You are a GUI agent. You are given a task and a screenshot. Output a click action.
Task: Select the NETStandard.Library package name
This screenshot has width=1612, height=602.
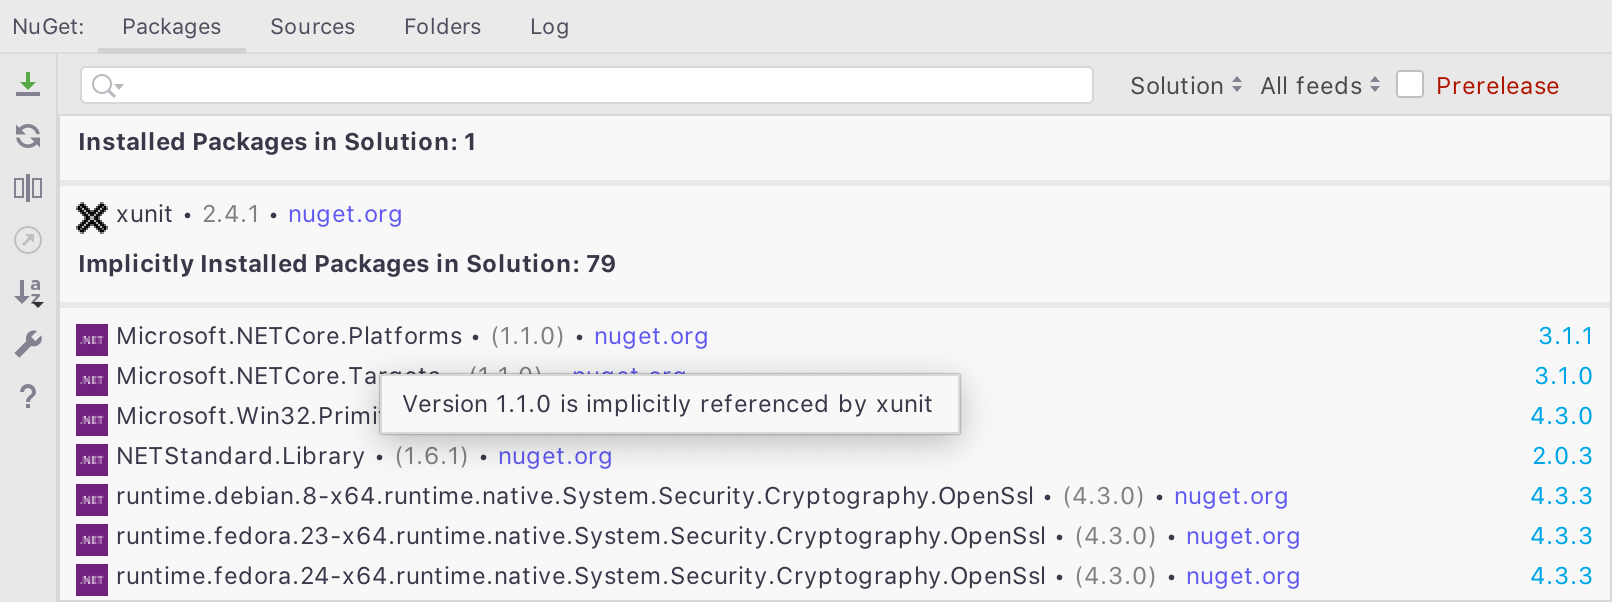point(240,456)
